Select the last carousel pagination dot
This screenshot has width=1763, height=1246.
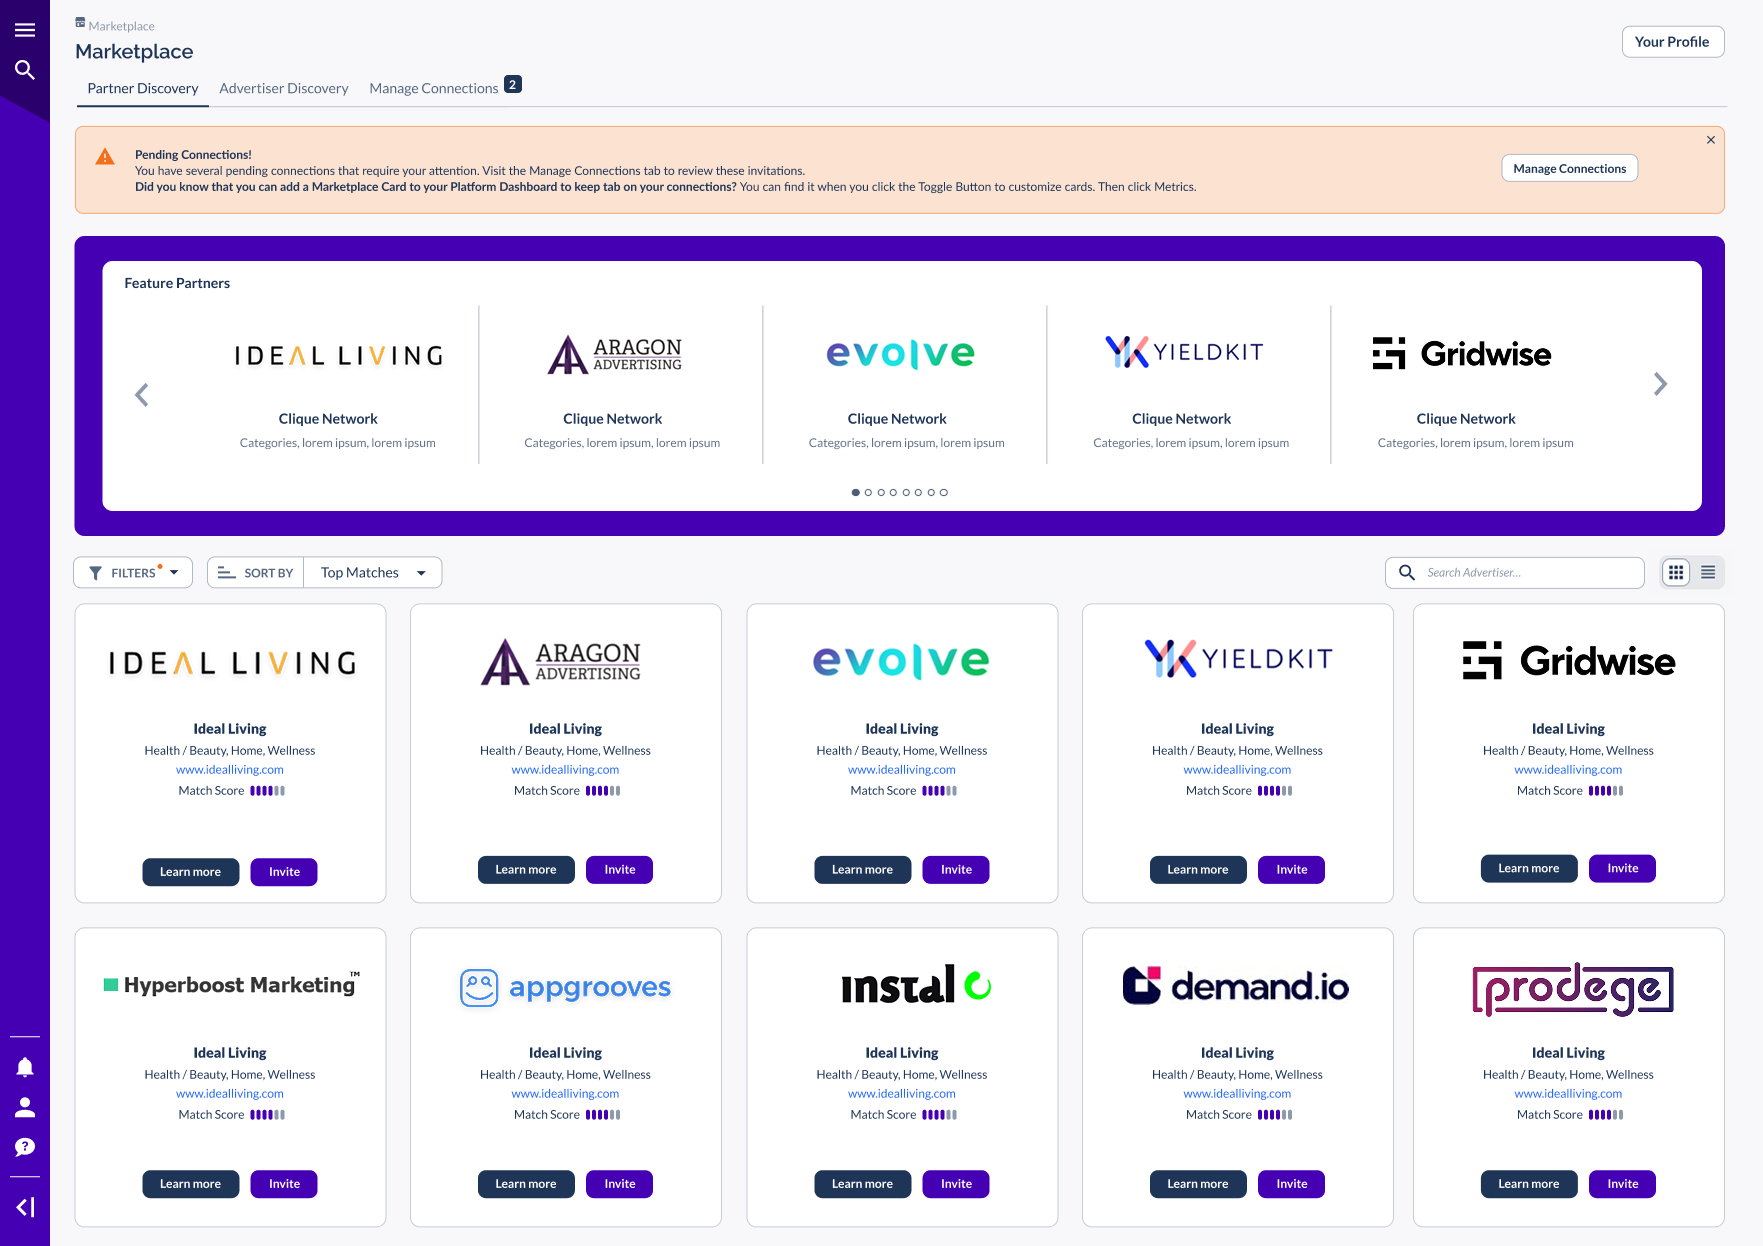coord(944,492)
